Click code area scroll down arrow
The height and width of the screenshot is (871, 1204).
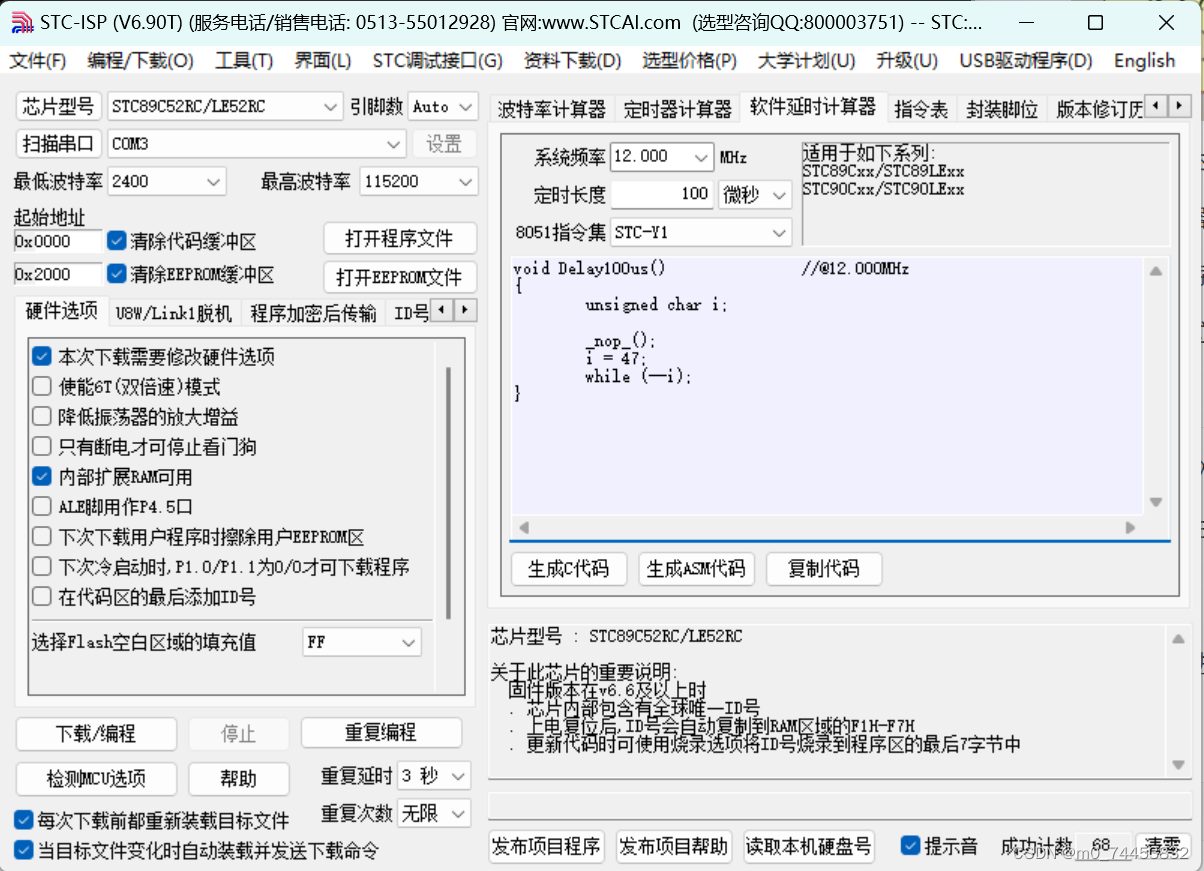[1156, 502]
